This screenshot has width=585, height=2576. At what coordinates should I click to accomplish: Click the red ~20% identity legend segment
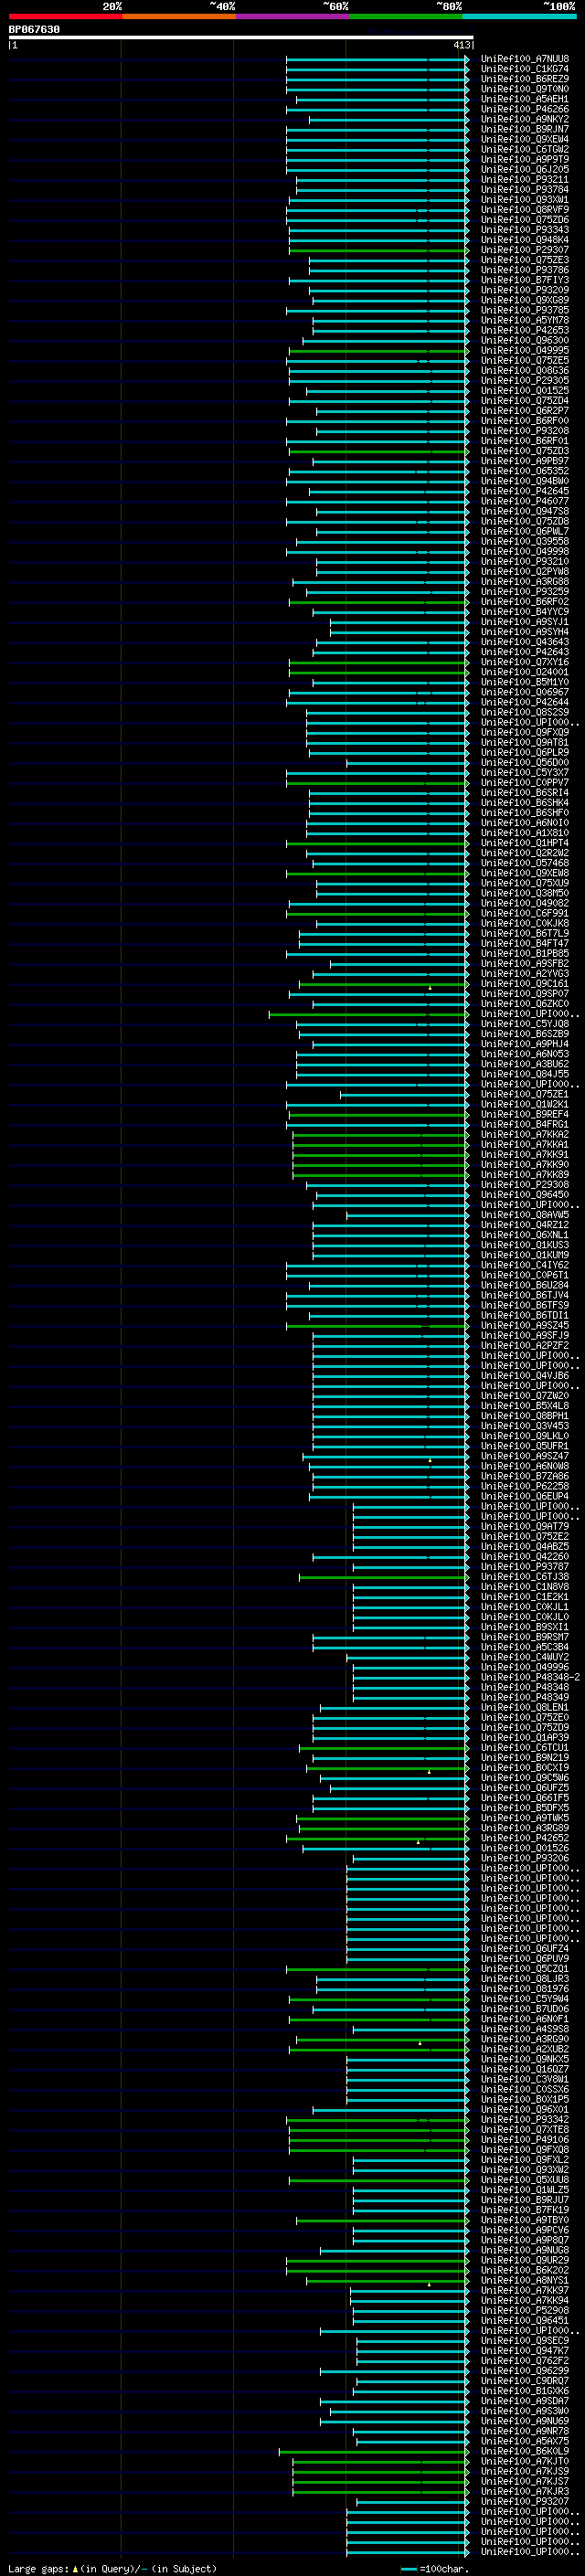point(65,16)
